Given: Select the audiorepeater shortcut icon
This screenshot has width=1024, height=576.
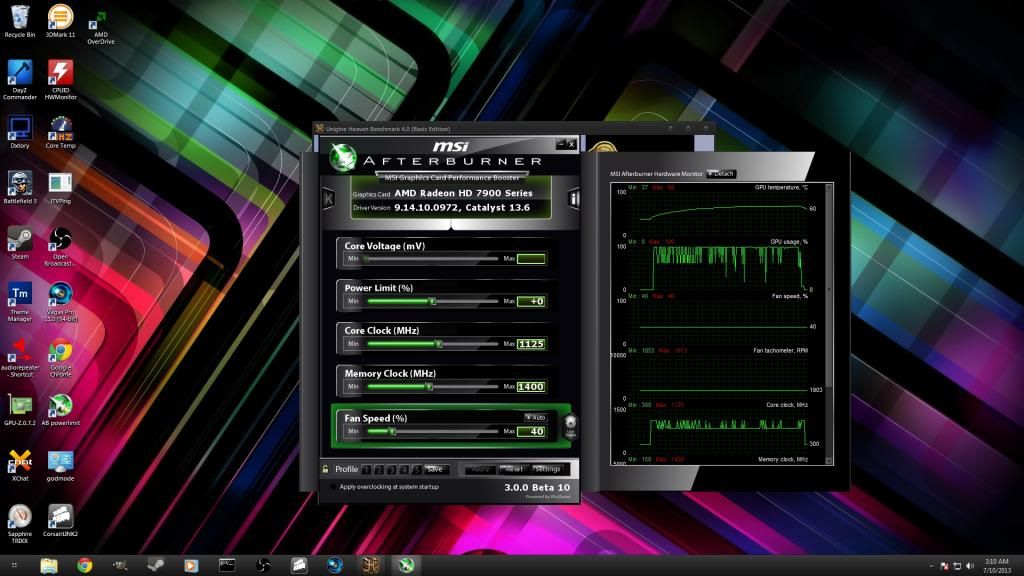Looking at the screenshot, I should [x=20, y=358].
